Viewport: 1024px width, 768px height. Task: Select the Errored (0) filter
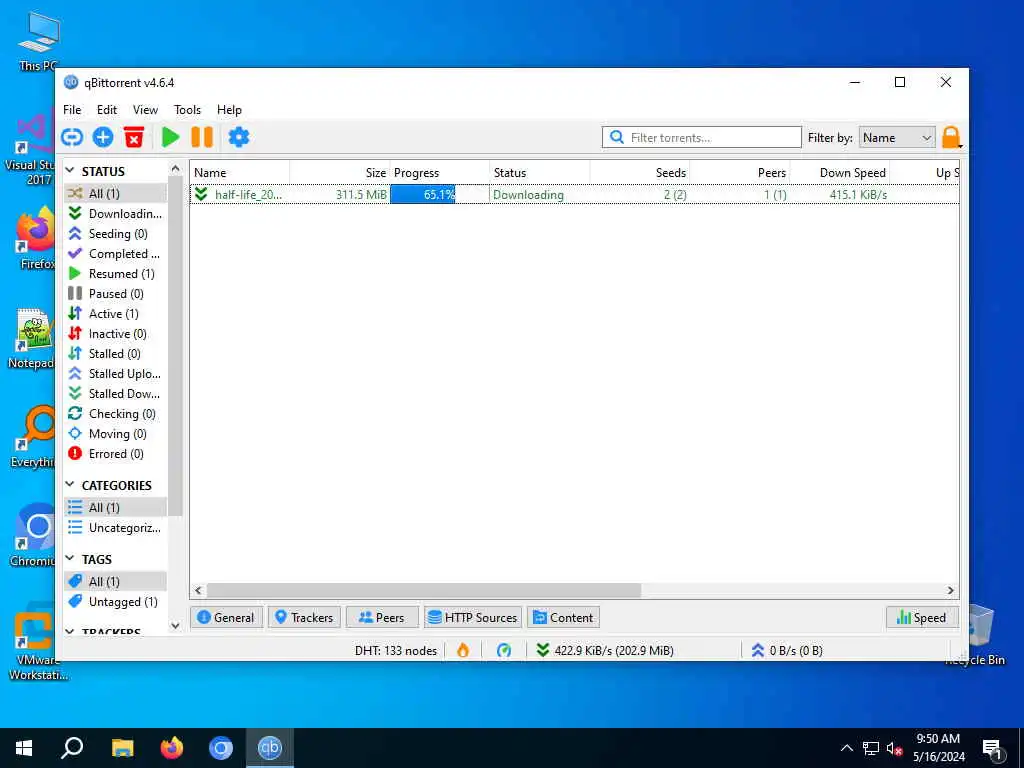(x=116, y=454)
